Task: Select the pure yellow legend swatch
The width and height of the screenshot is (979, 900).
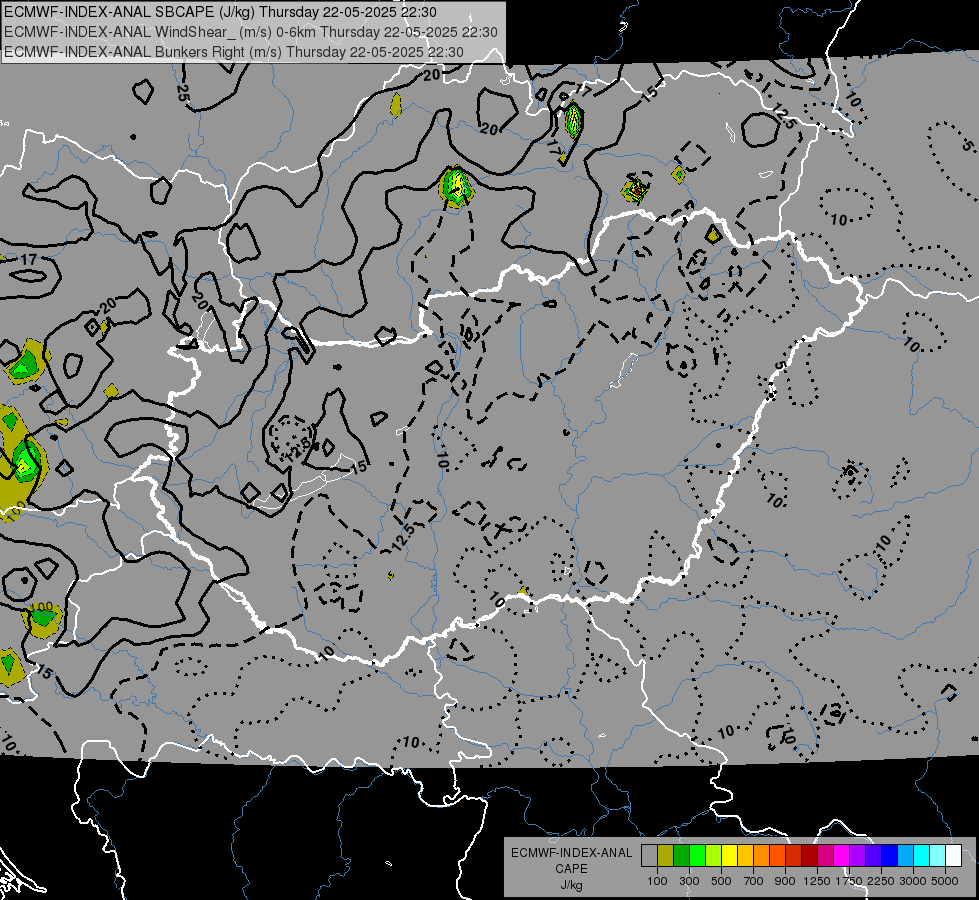Action: pyautogui.click(x=729, y=856)
